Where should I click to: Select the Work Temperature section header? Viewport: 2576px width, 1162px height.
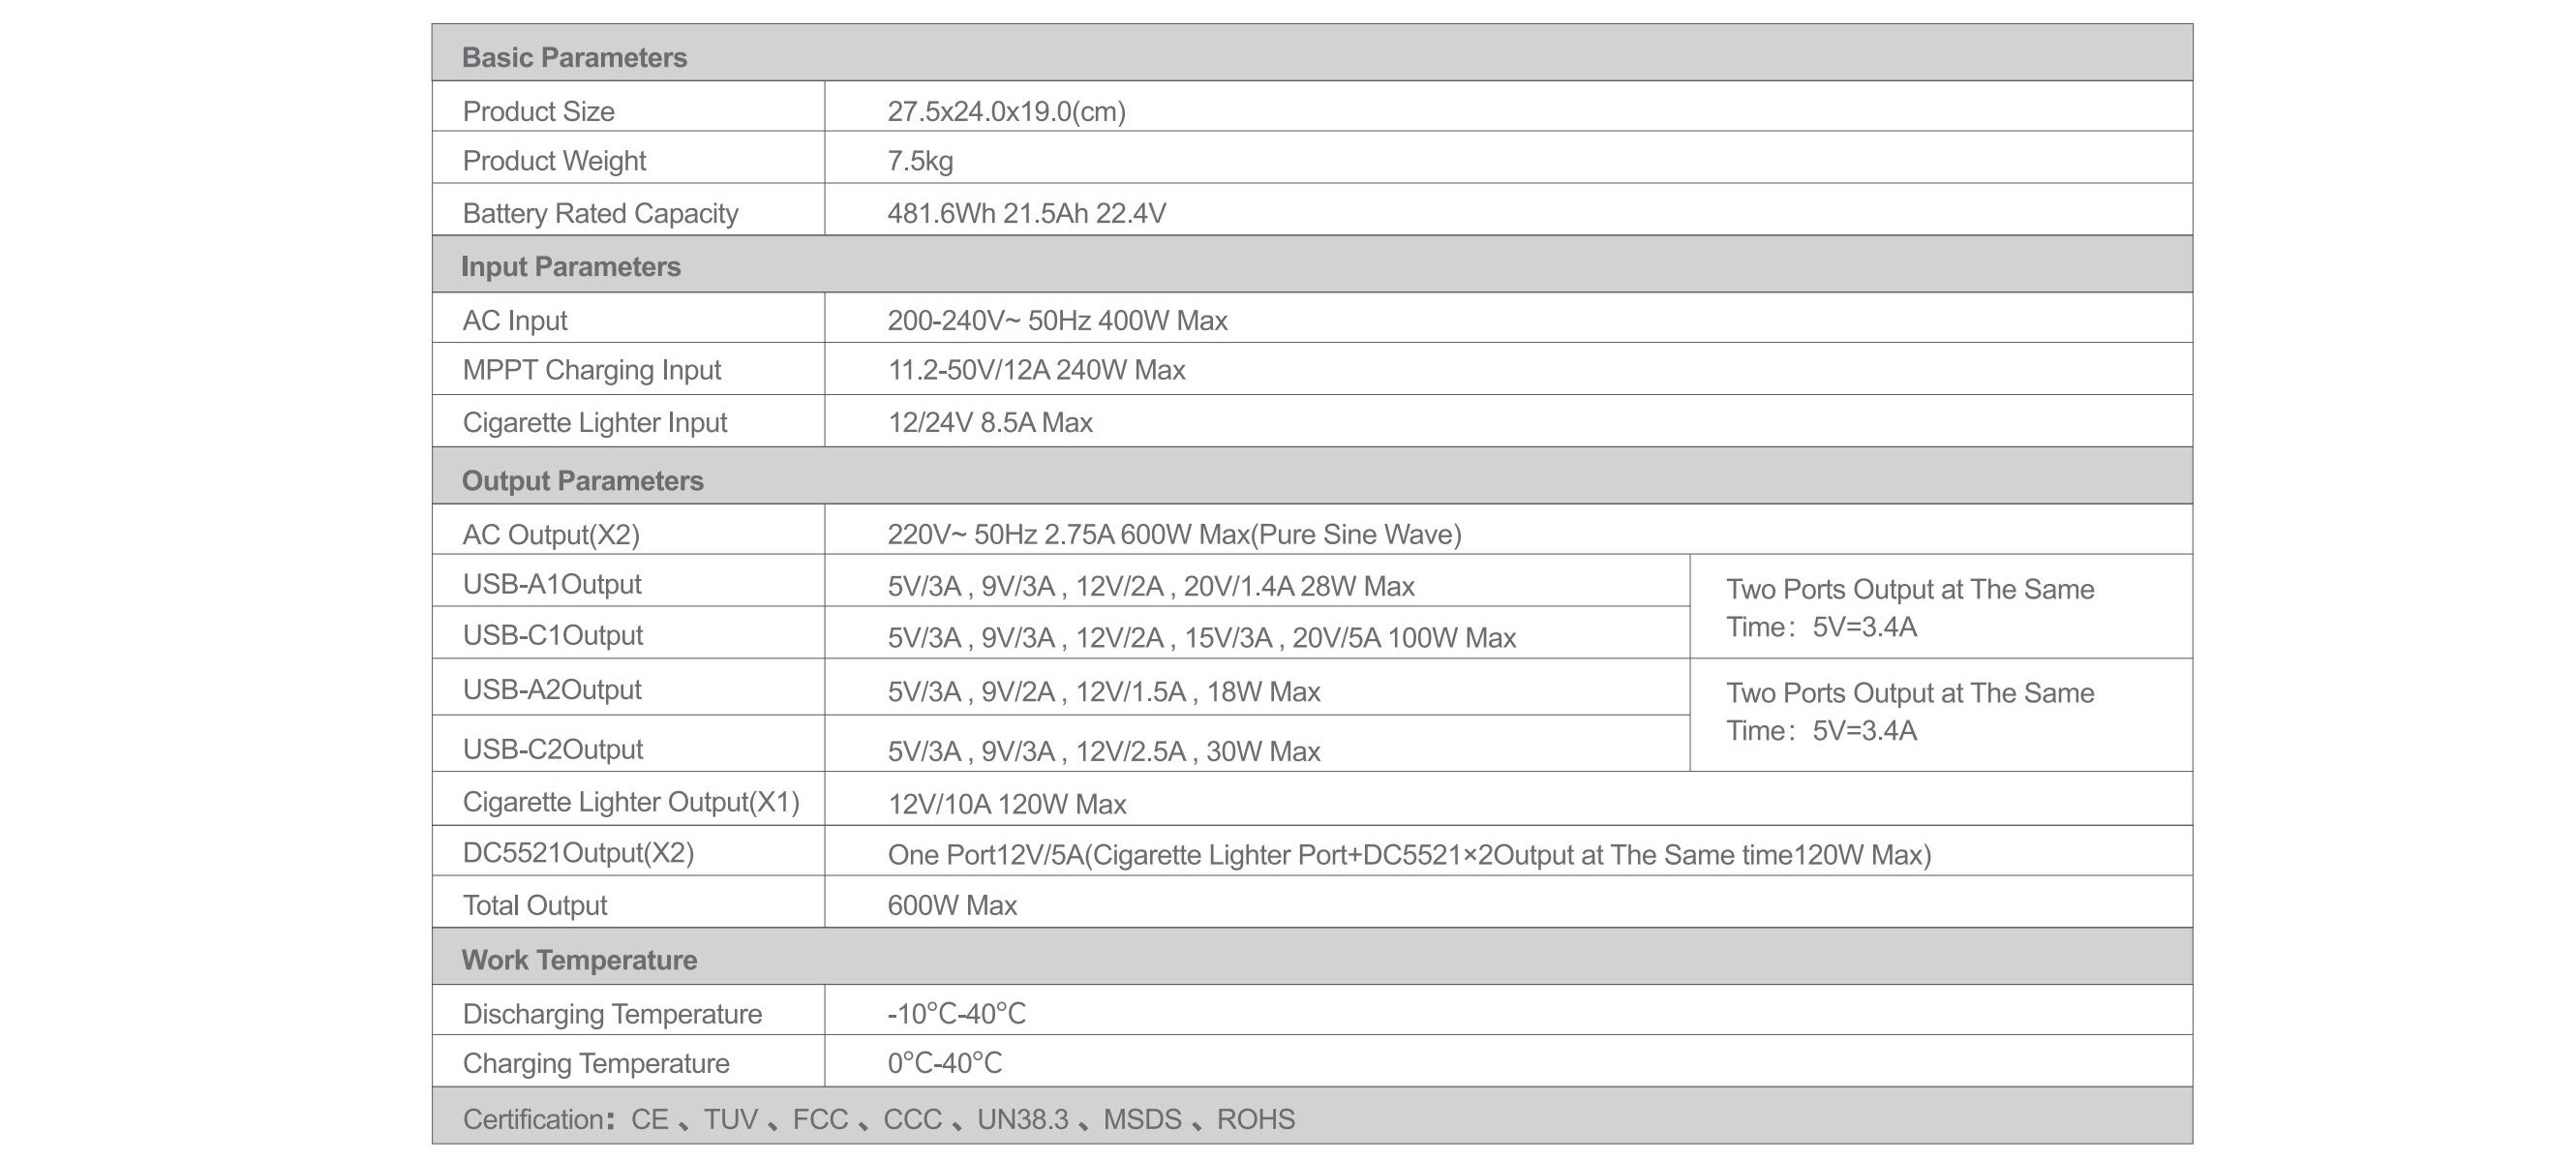(x=579, y=960)
